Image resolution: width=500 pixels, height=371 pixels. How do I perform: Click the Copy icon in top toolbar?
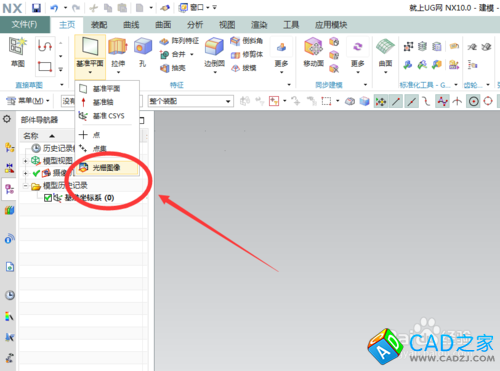(108, 8)
